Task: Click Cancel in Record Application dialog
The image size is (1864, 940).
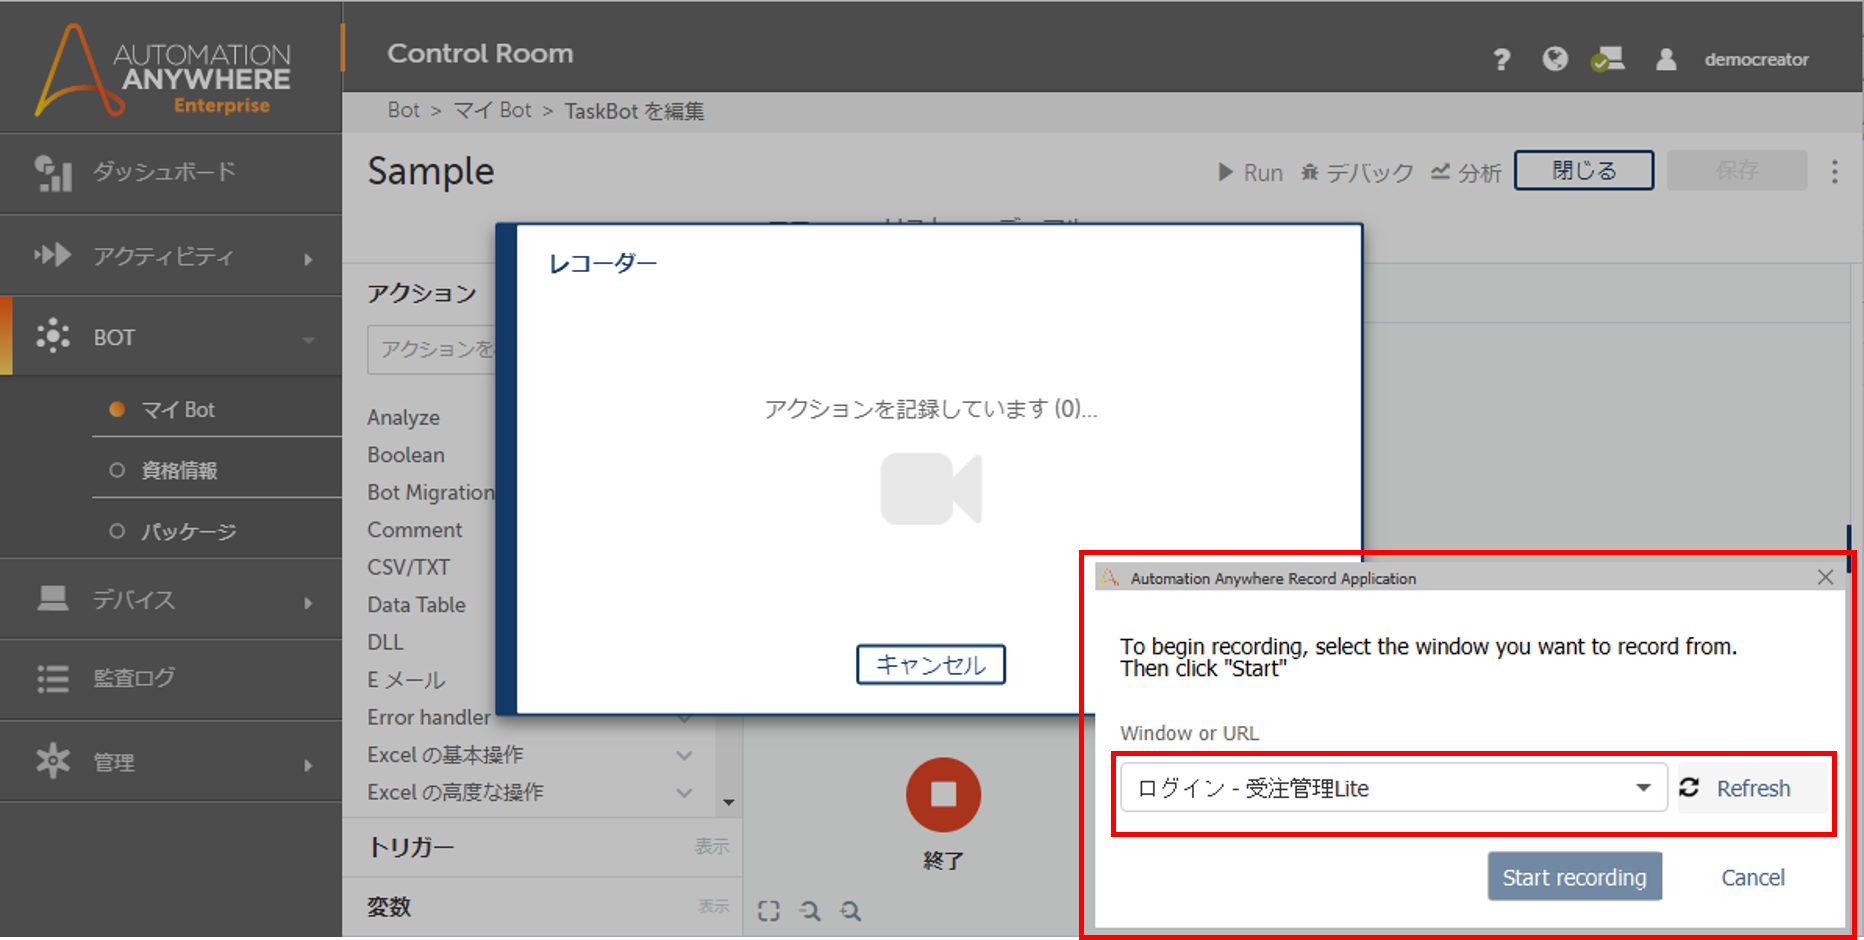Action: point(1753,877)
